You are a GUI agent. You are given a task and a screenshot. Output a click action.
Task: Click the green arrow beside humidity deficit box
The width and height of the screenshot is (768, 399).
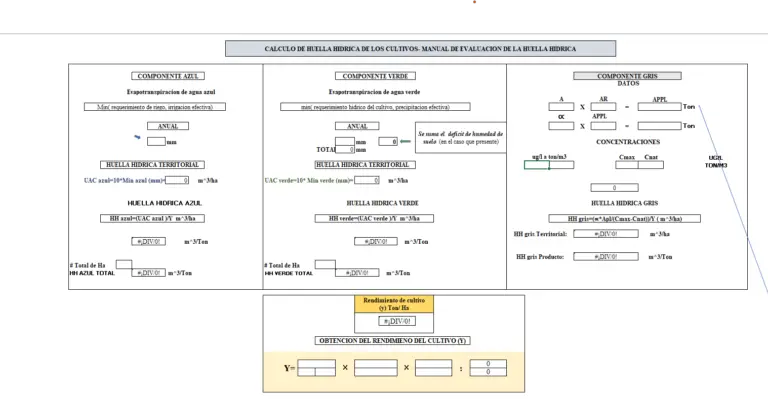(x=405, y=141)
